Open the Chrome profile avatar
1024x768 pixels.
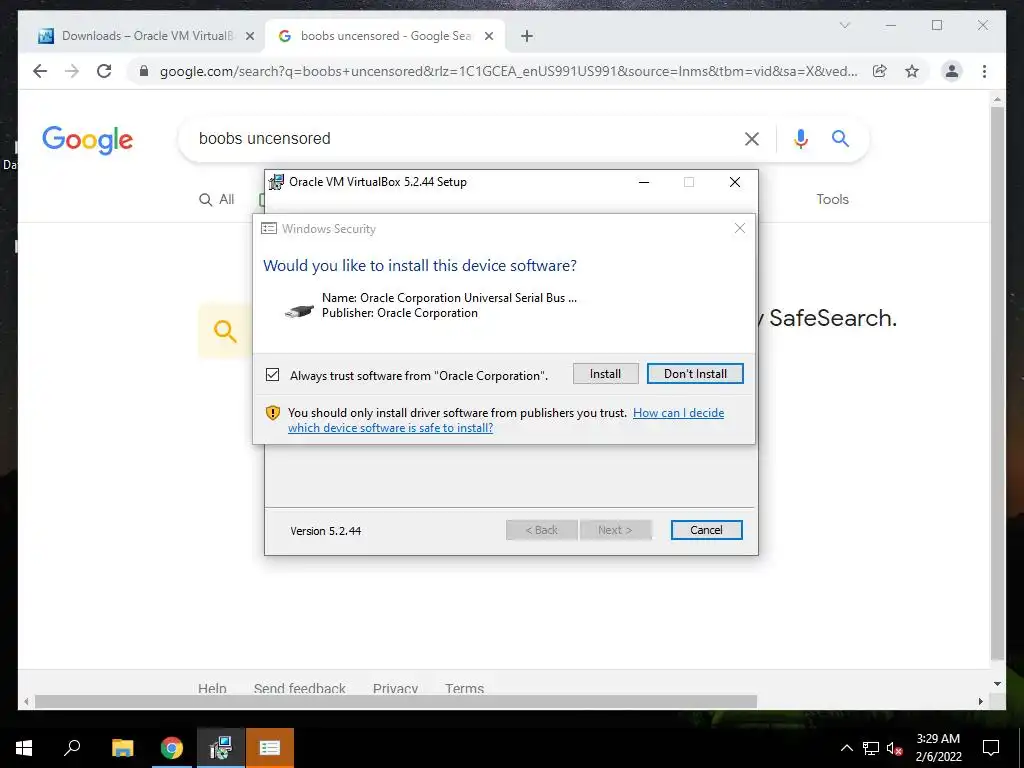click(x=952, y=71)
